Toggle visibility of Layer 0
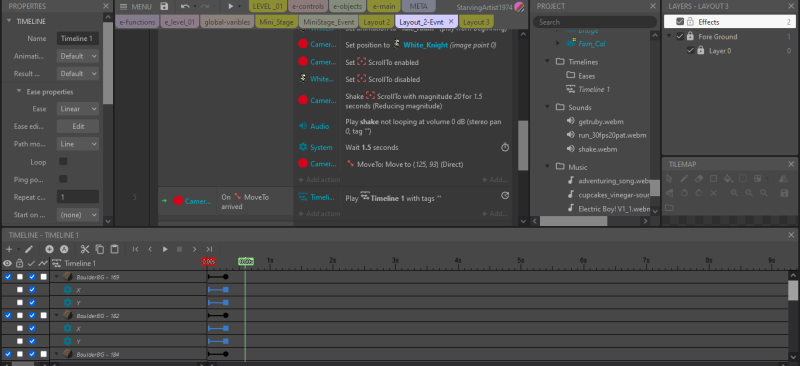Image resolution: width=800 pixels, height=366 pixels. (690, 51)
